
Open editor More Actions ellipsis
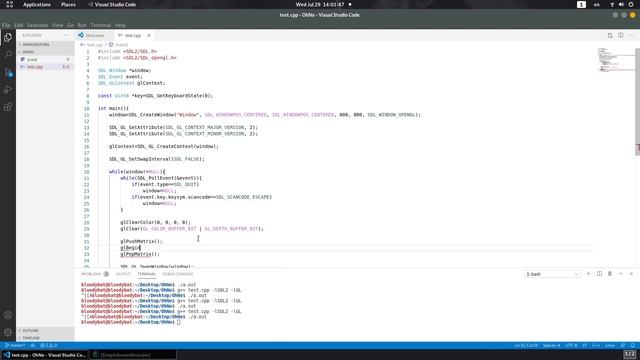pyautogui.click(x=631, y=36)
